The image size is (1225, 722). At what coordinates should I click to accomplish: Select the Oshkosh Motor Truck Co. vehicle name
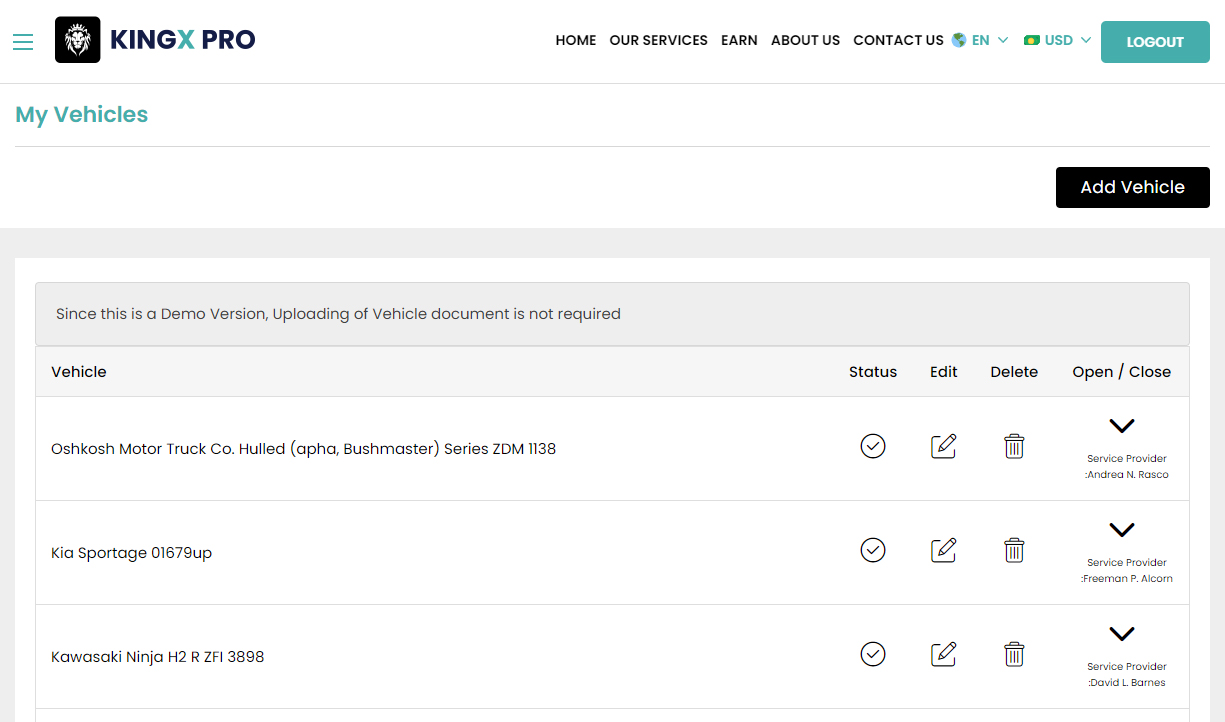point(303,449)
